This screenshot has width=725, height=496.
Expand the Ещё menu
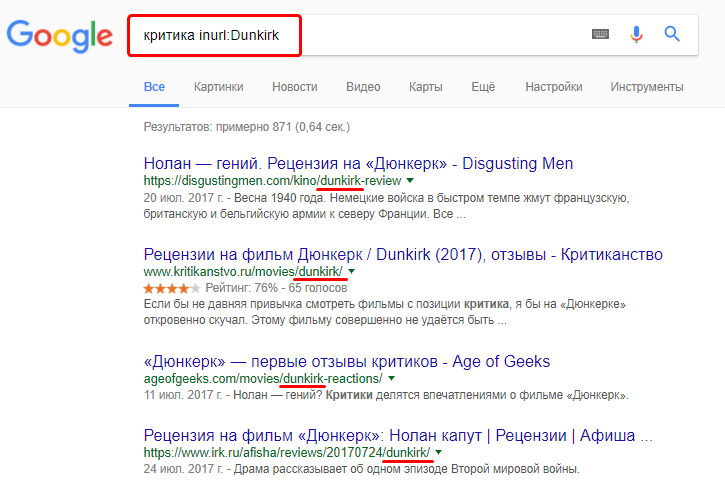click(x=483, y=87)
